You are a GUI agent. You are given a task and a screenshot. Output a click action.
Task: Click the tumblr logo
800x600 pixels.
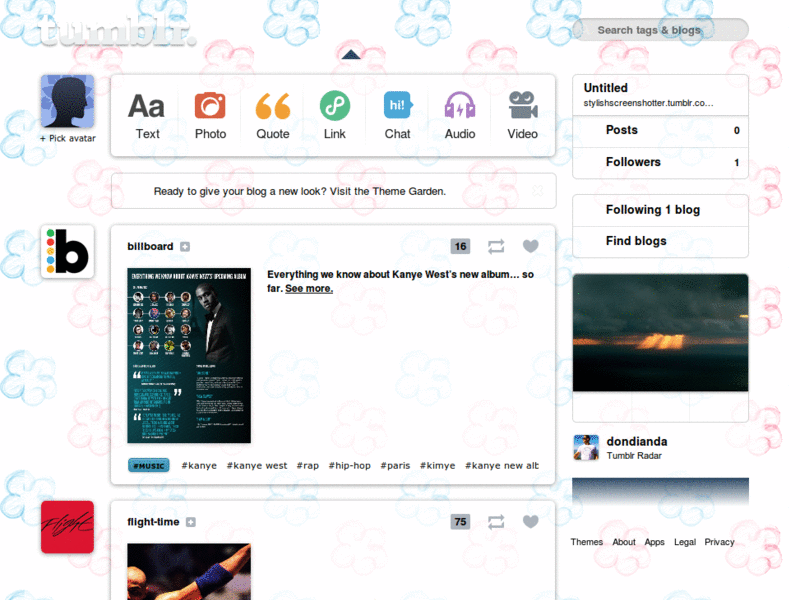point(116,31)
